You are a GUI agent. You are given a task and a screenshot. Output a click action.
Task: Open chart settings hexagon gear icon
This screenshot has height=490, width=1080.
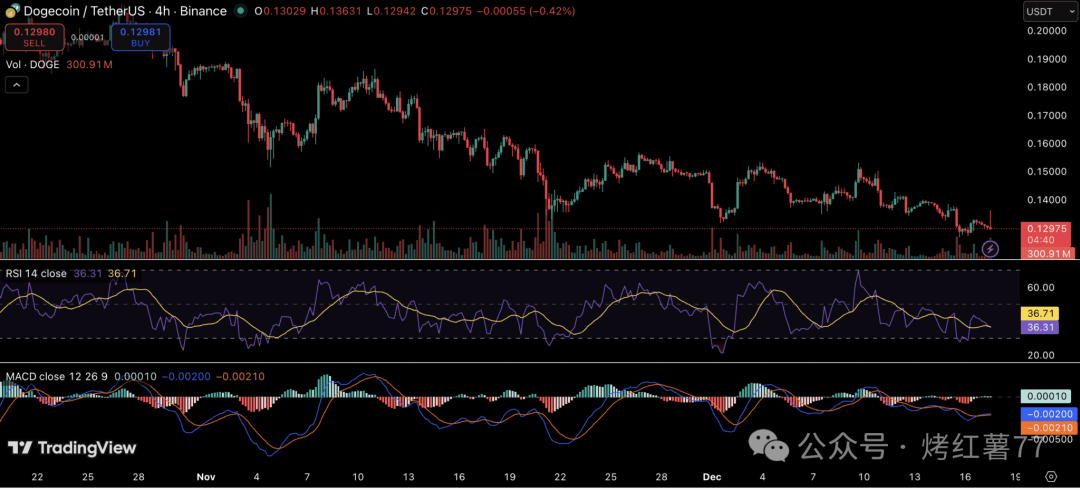[1051, 476]
